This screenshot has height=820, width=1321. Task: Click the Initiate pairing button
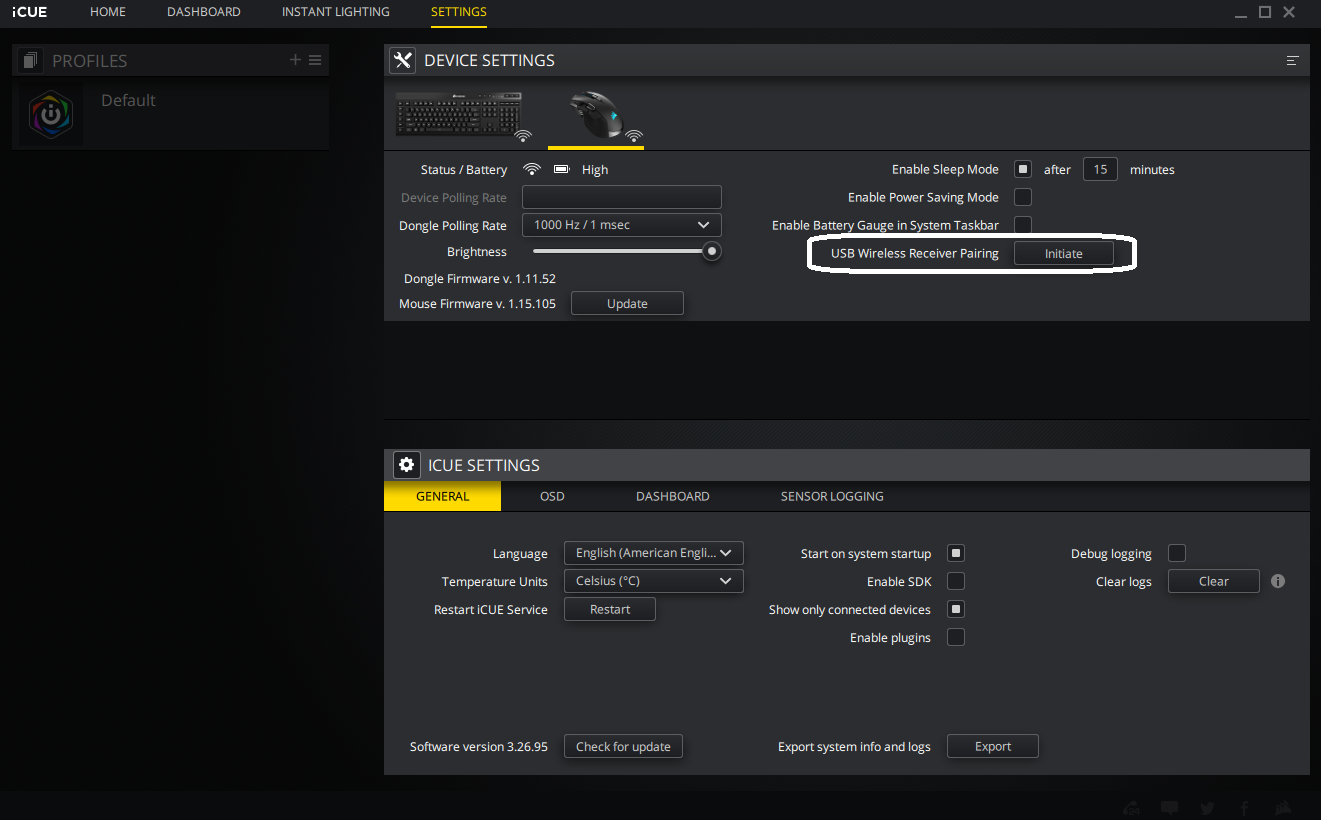coord(1064,254)
